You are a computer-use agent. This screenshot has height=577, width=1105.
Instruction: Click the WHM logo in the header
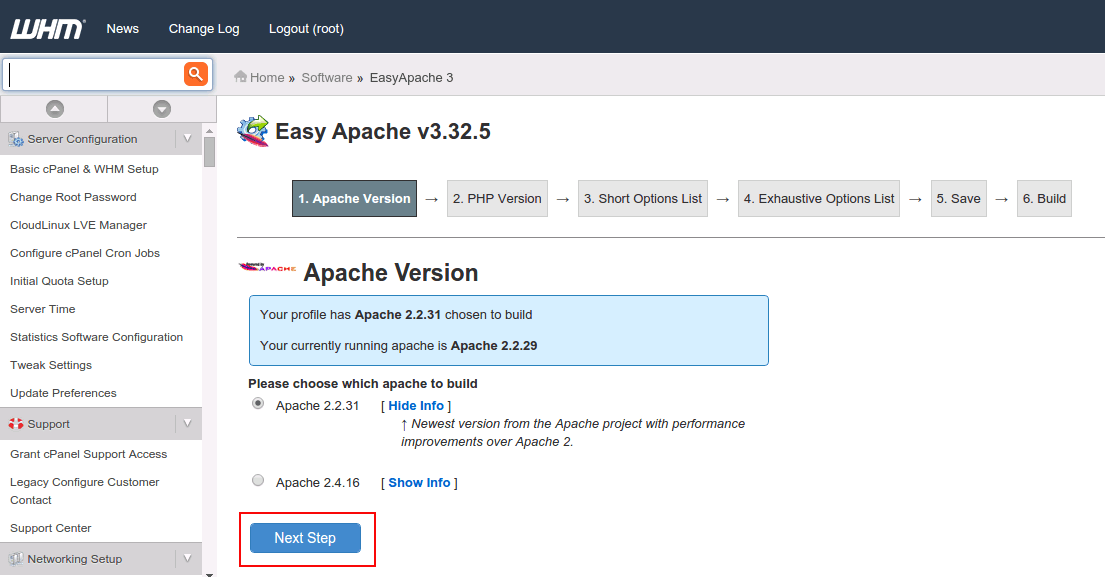click(x=44, y=26)
